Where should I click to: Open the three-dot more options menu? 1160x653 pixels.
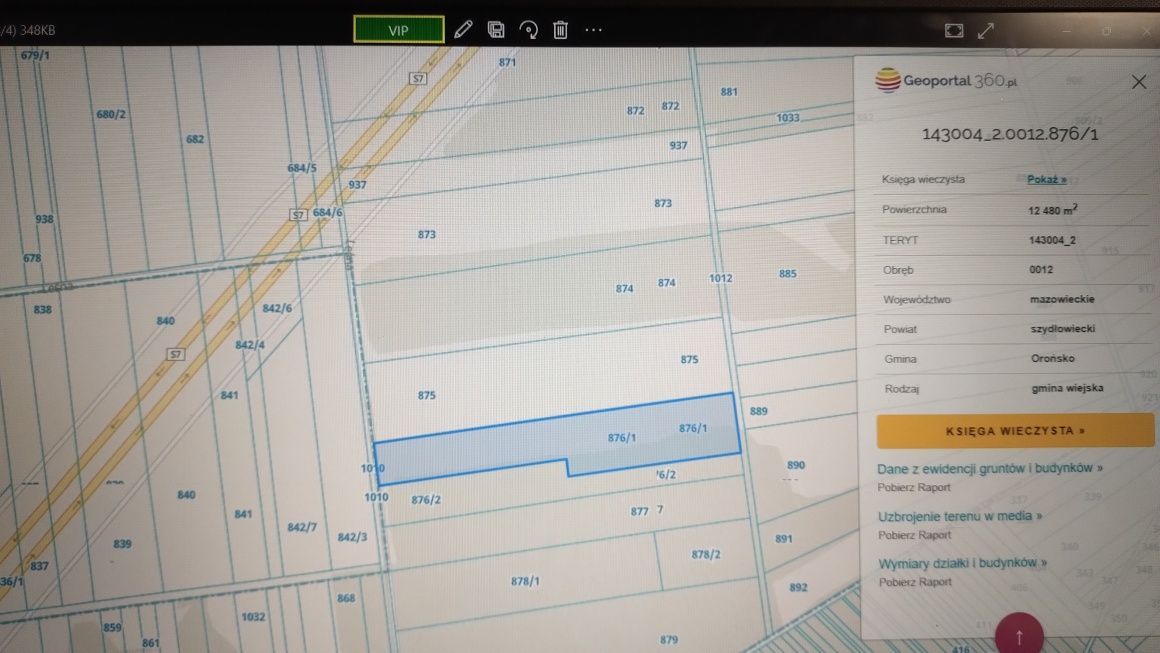(593, 30)
